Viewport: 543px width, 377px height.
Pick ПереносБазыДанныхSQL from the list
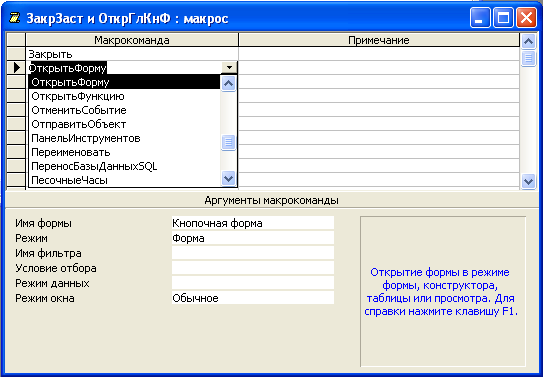tap(124, 167)
